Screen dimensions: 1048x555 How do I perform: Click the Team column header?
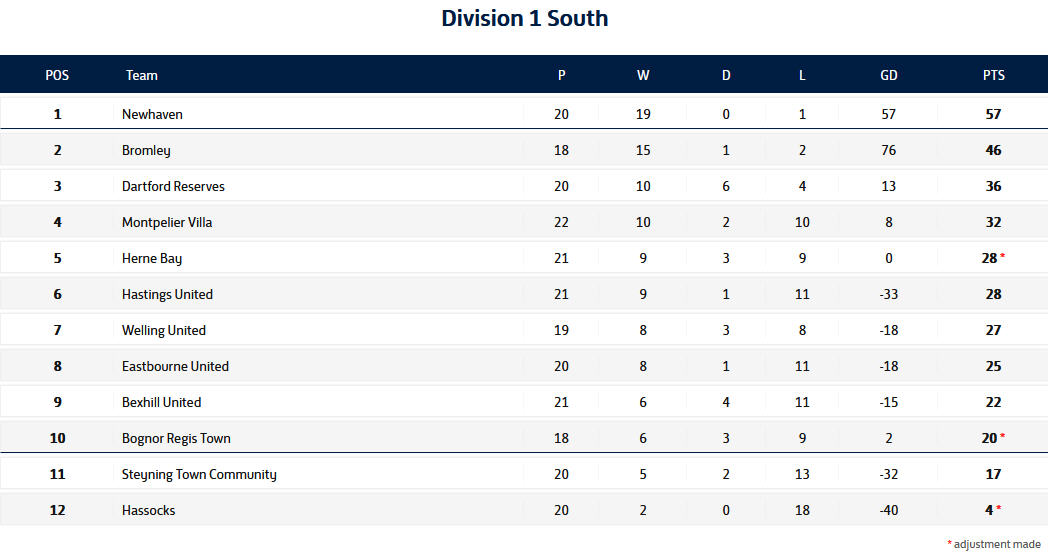coord(142,75)
